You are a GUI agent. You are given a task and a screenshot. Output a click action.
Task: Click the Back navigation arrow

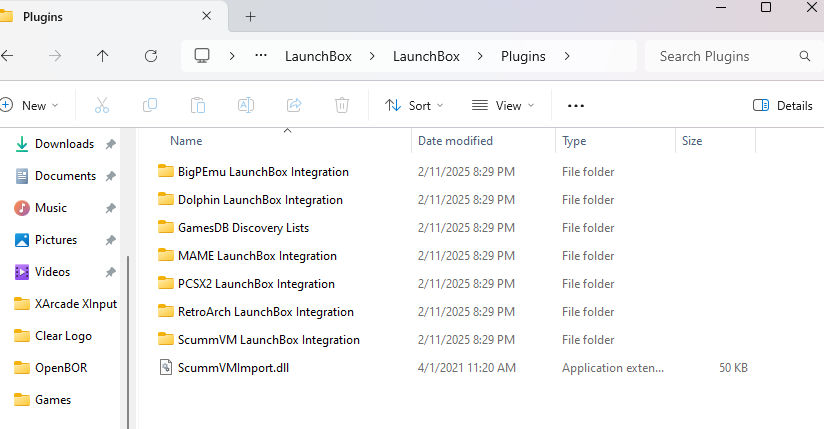pos(7,56)
